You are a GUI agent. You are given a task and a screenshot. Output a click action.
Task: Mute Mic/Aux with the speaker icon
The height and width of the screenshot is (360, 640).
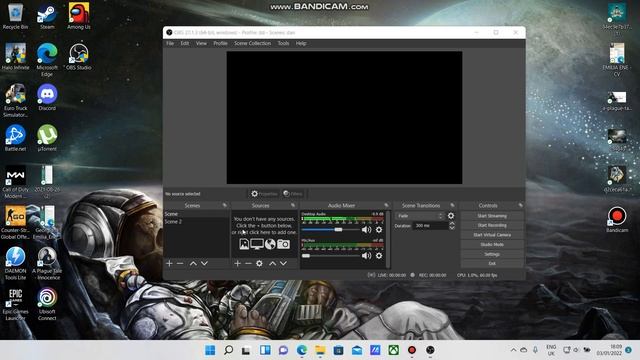367,256
